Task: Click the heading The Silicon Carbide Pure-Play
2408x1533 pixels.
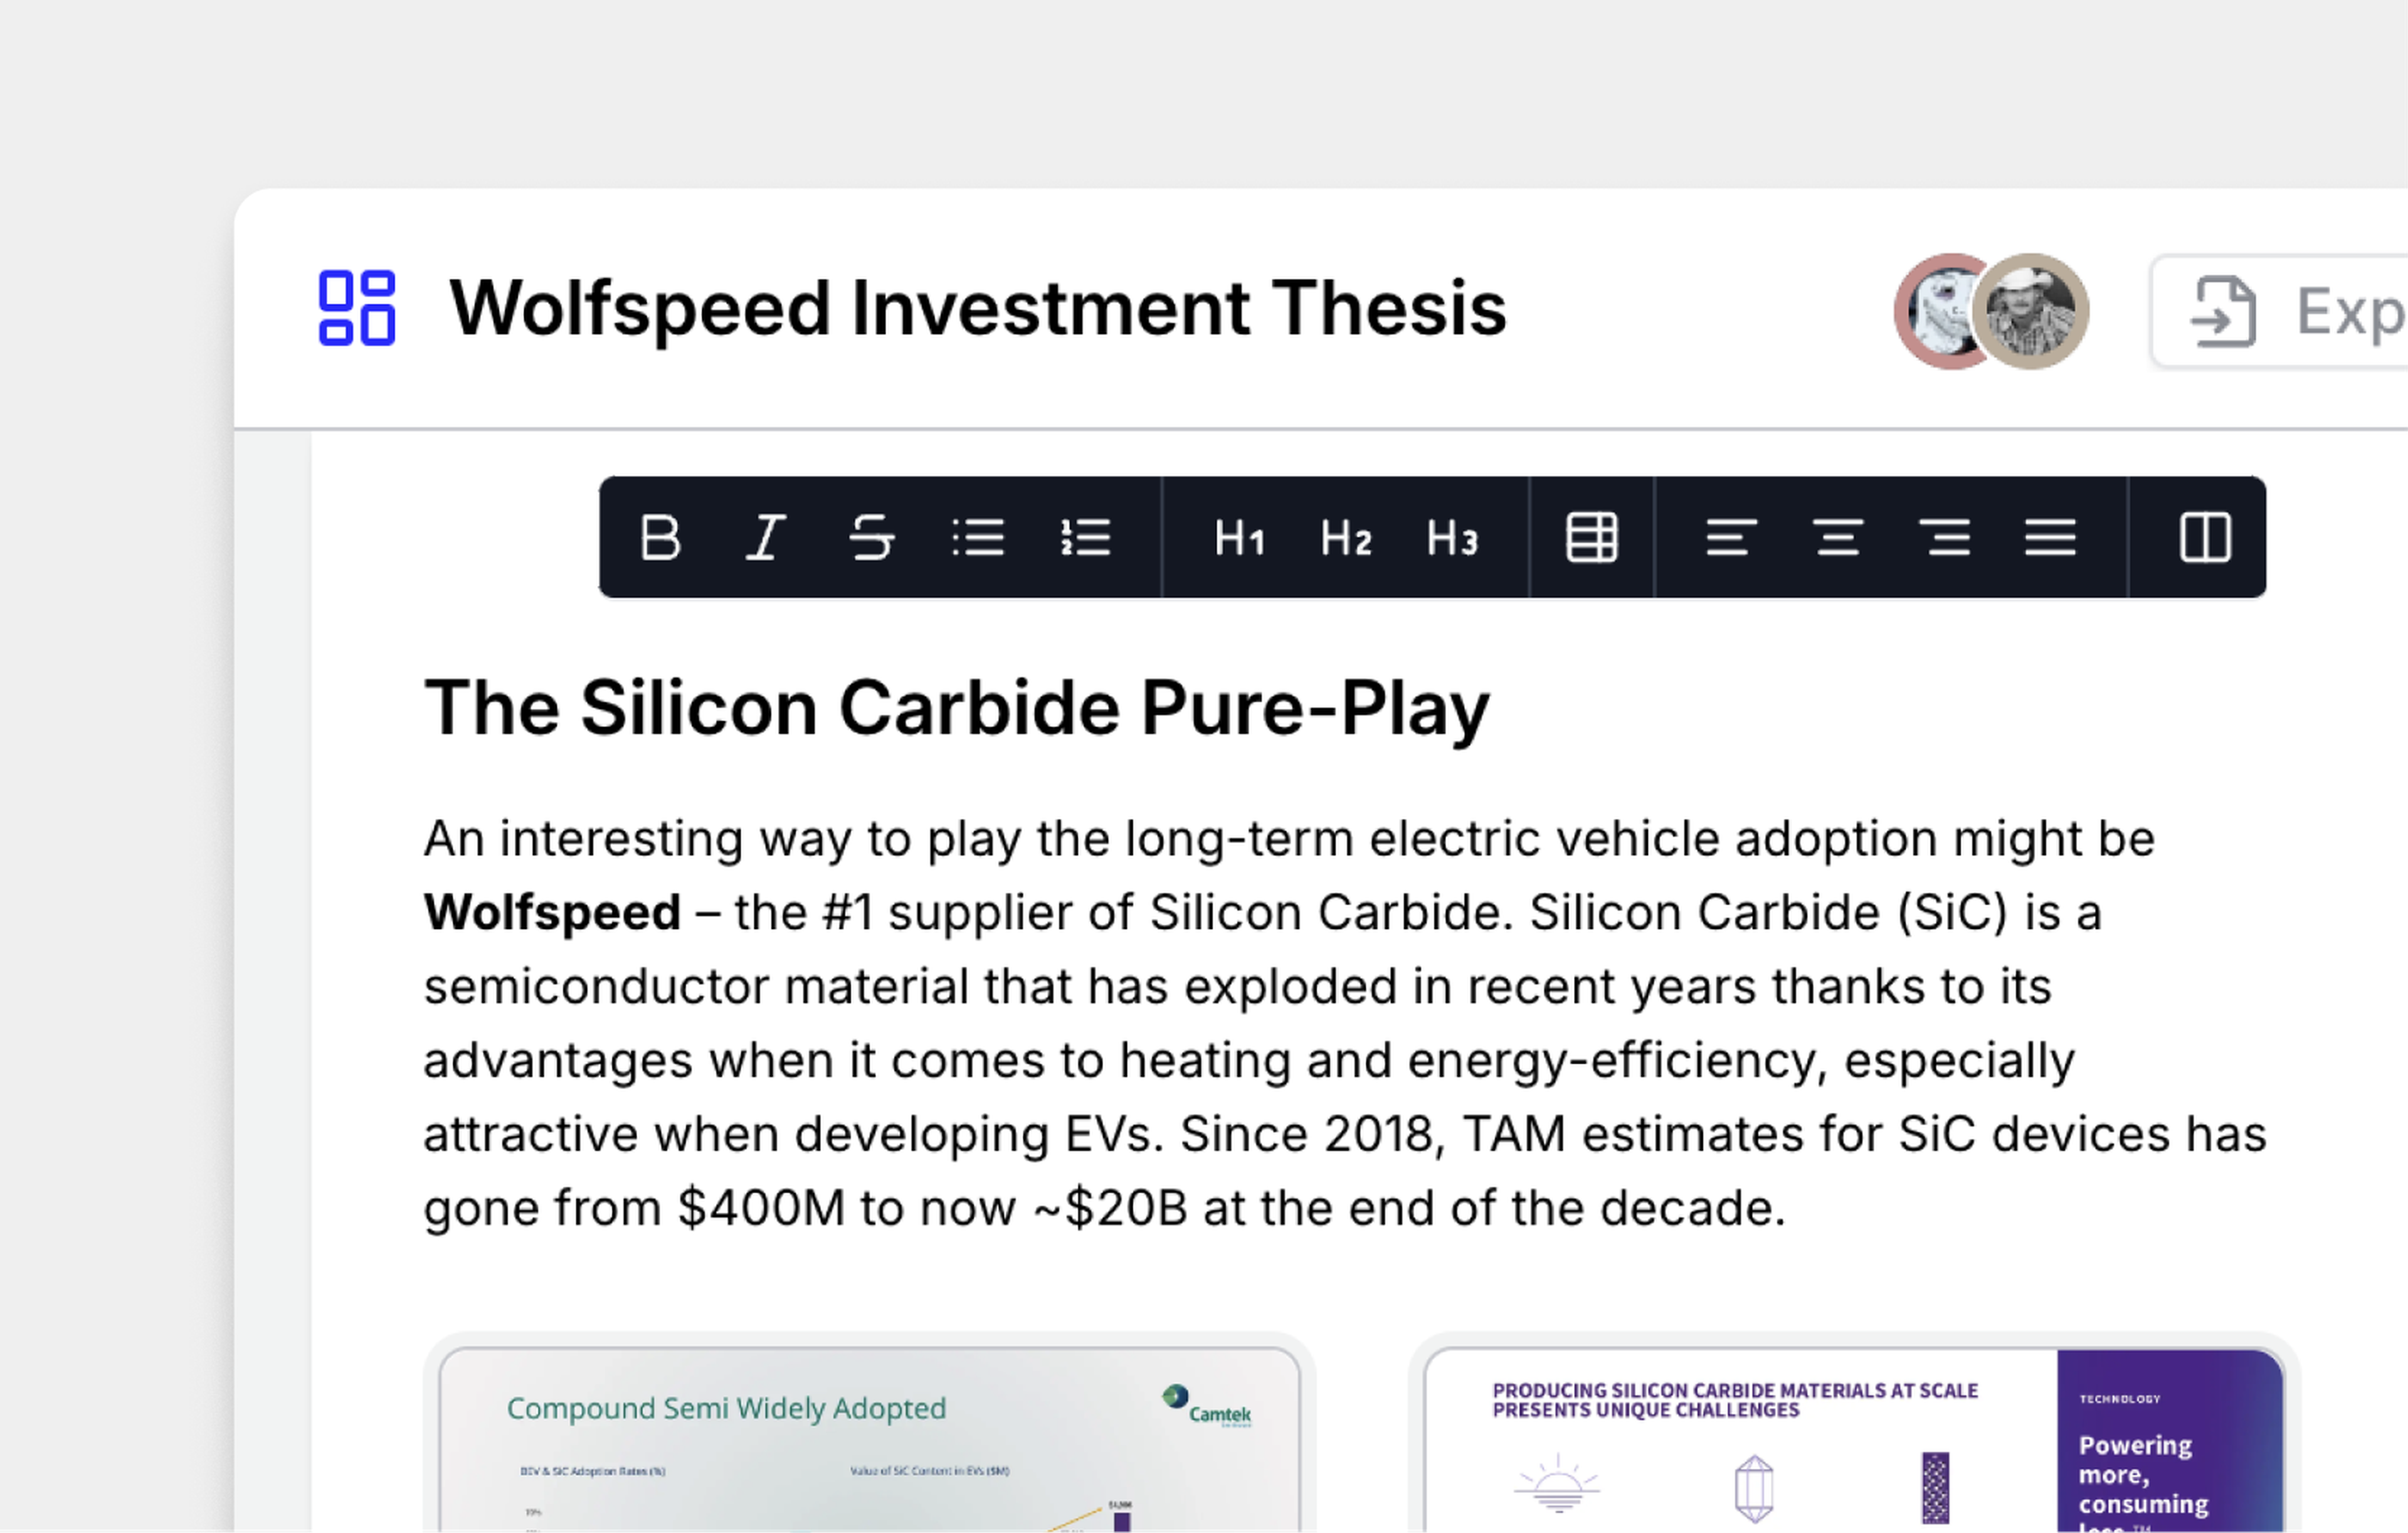Action: pyautogui.click(x=957, y=708)
